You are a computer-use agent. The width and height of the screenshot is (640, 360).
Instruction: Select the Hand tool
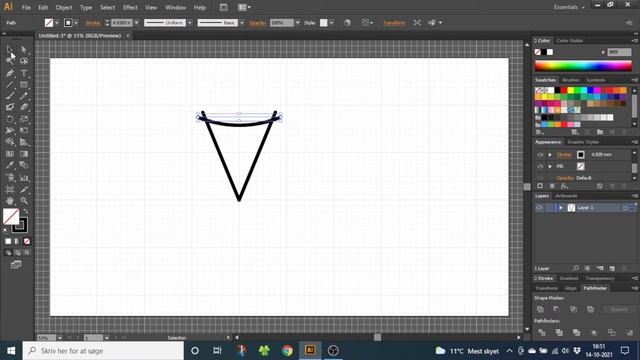10,201
